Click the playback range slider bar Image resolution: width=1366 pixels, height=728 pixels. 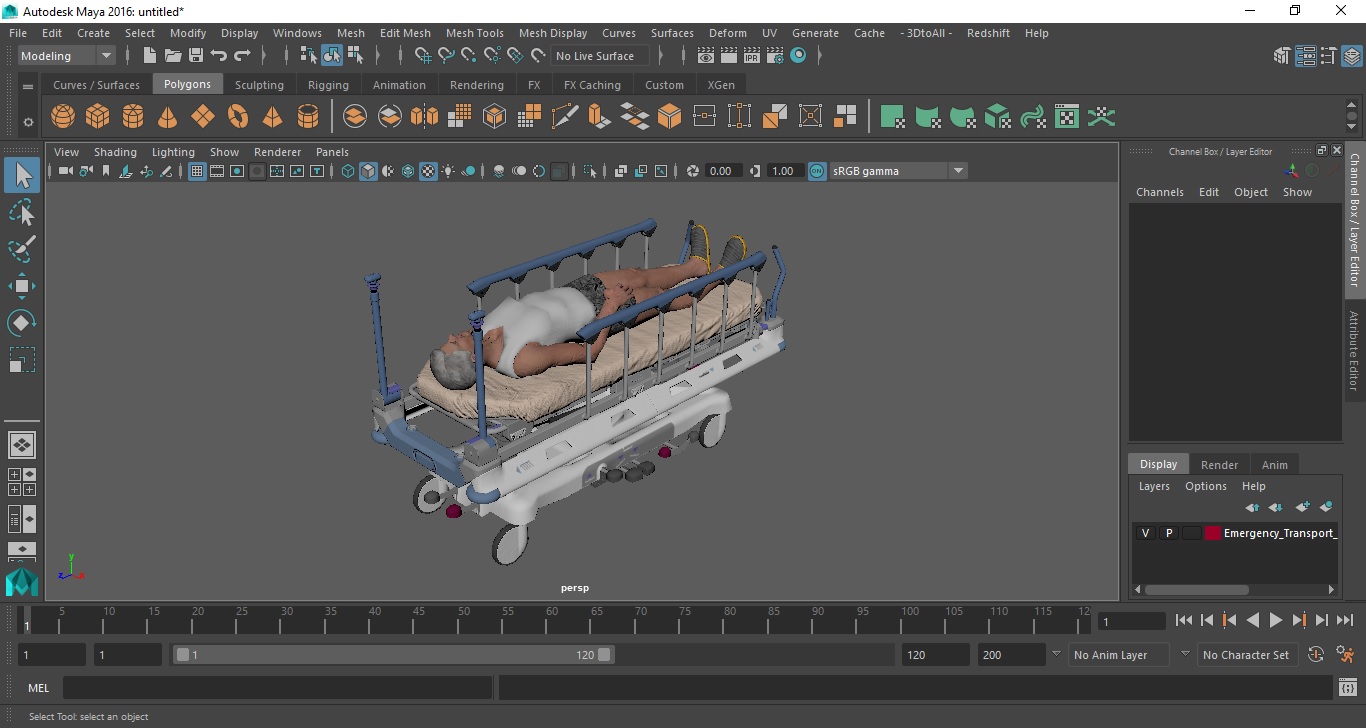click(x=394, y=655)
